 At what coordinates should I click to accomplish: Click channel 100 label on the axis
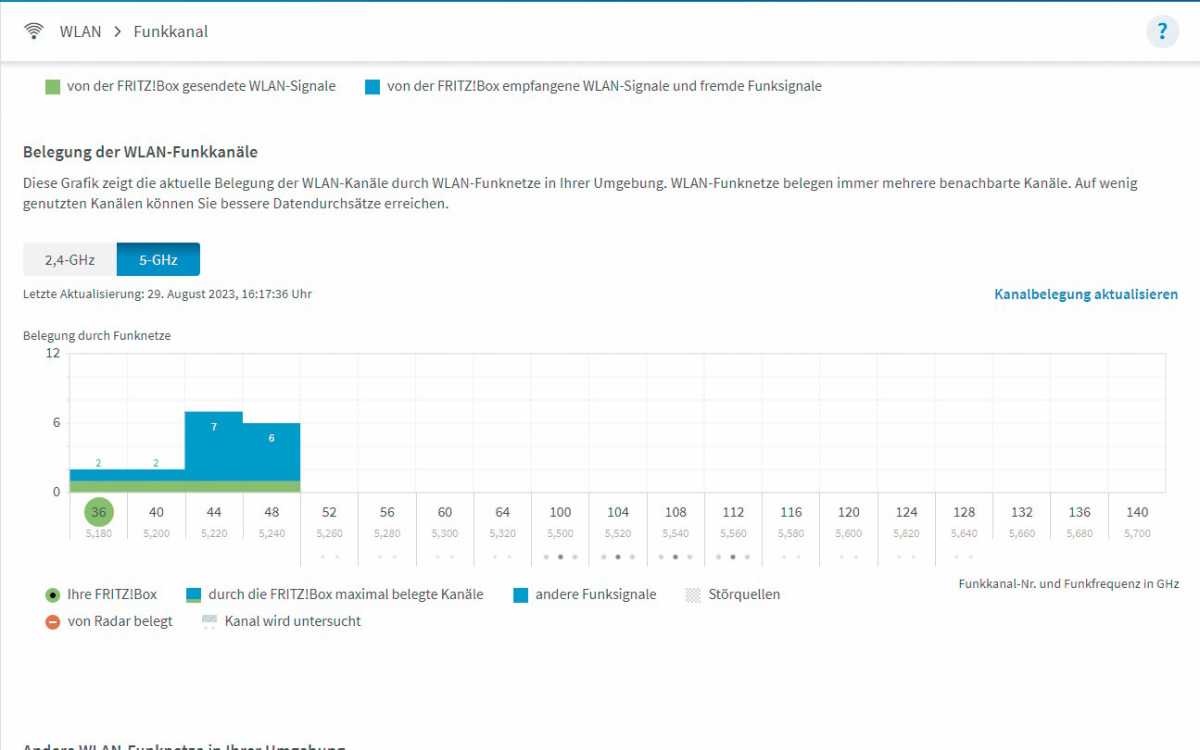(x=560, y=512)
